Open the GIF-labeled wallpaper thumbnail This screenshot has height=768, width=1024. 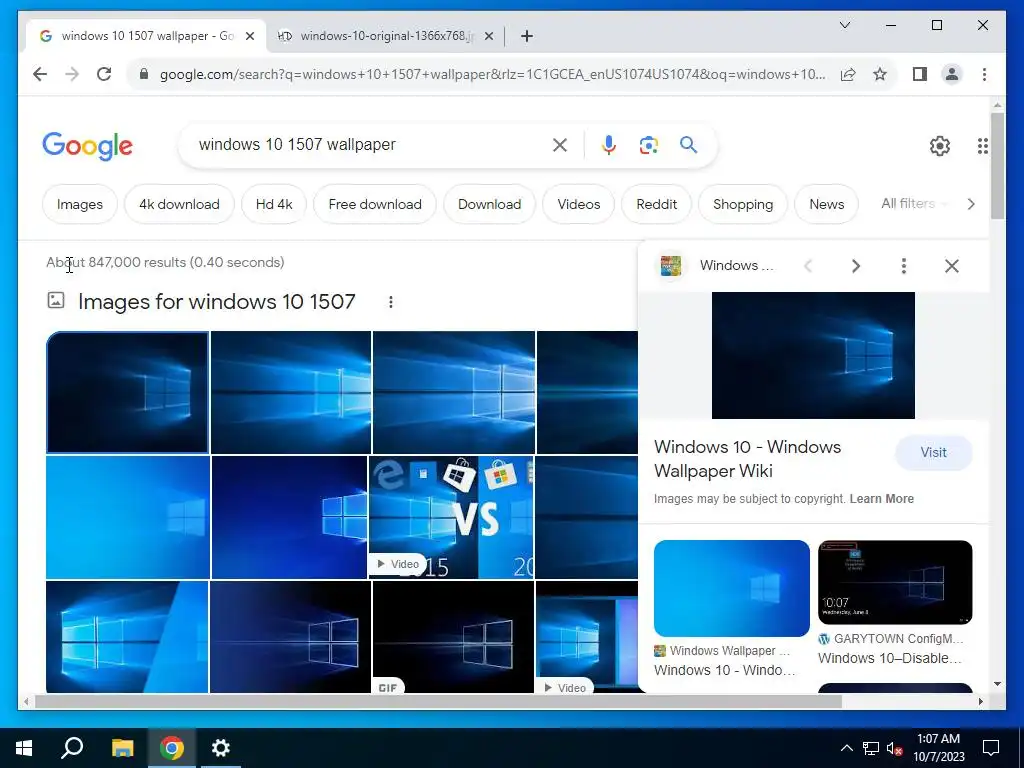coord(453,637)
